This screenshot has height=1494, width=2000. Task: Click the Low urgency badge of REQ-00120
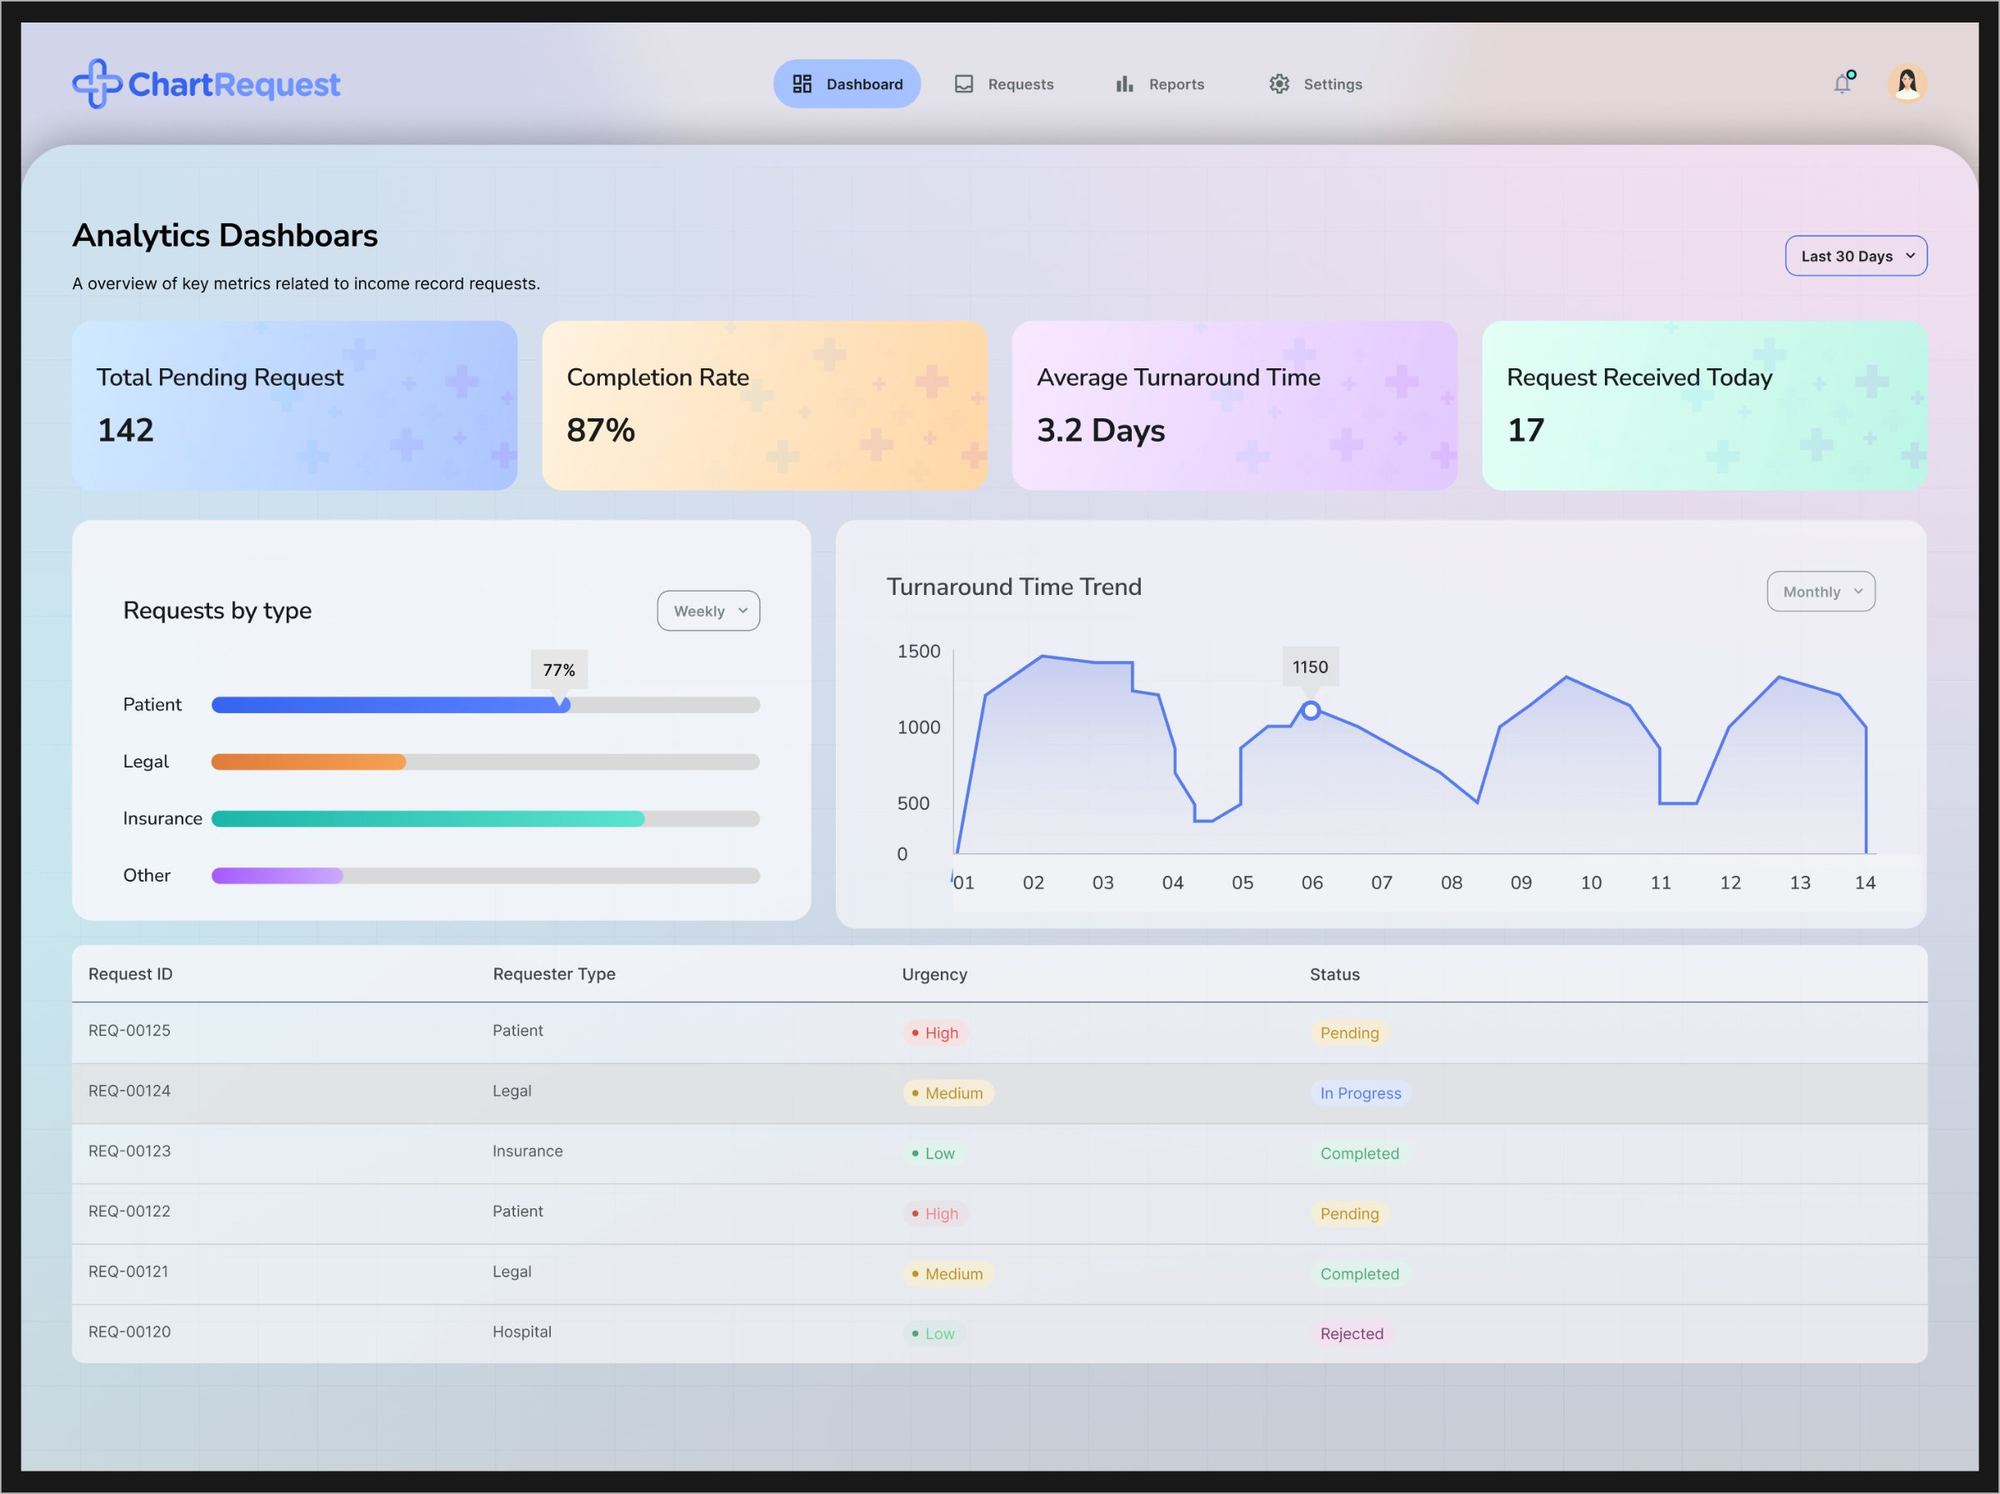[x=933, y=1334]
